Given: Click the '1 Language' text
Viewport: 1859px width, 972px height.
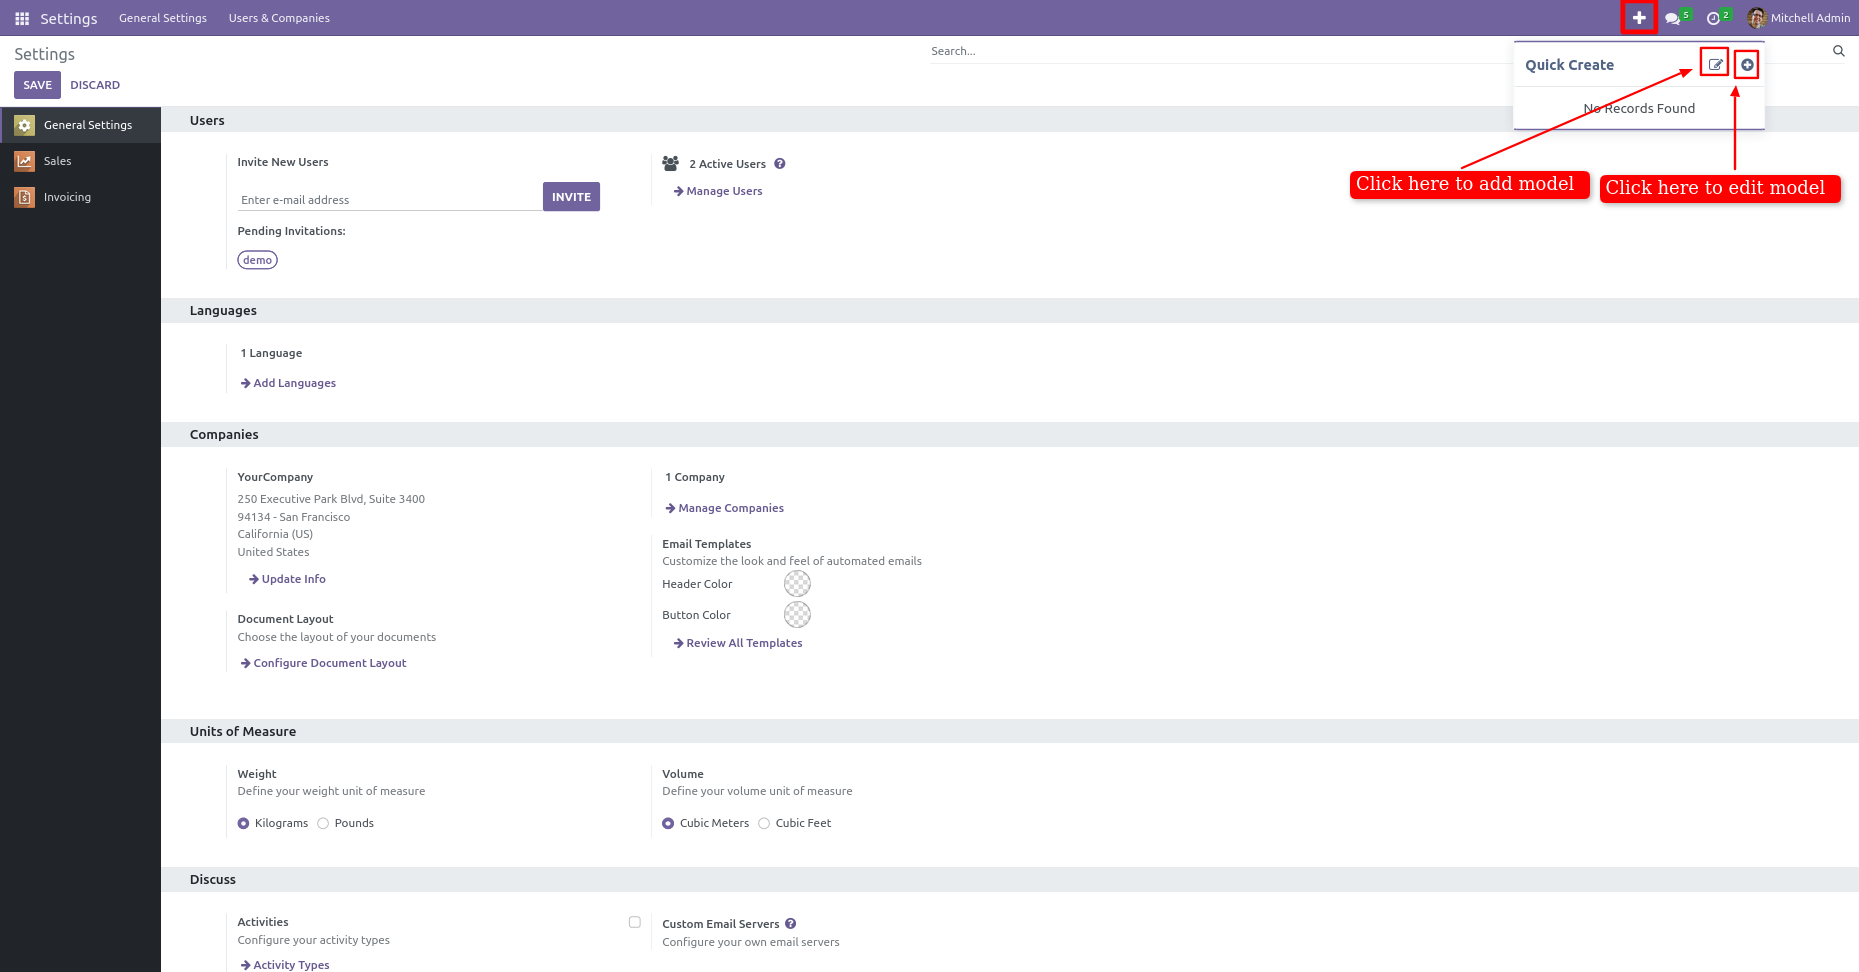Looking at the screenshot, I should pyautogui.click(x=271, y=353).
